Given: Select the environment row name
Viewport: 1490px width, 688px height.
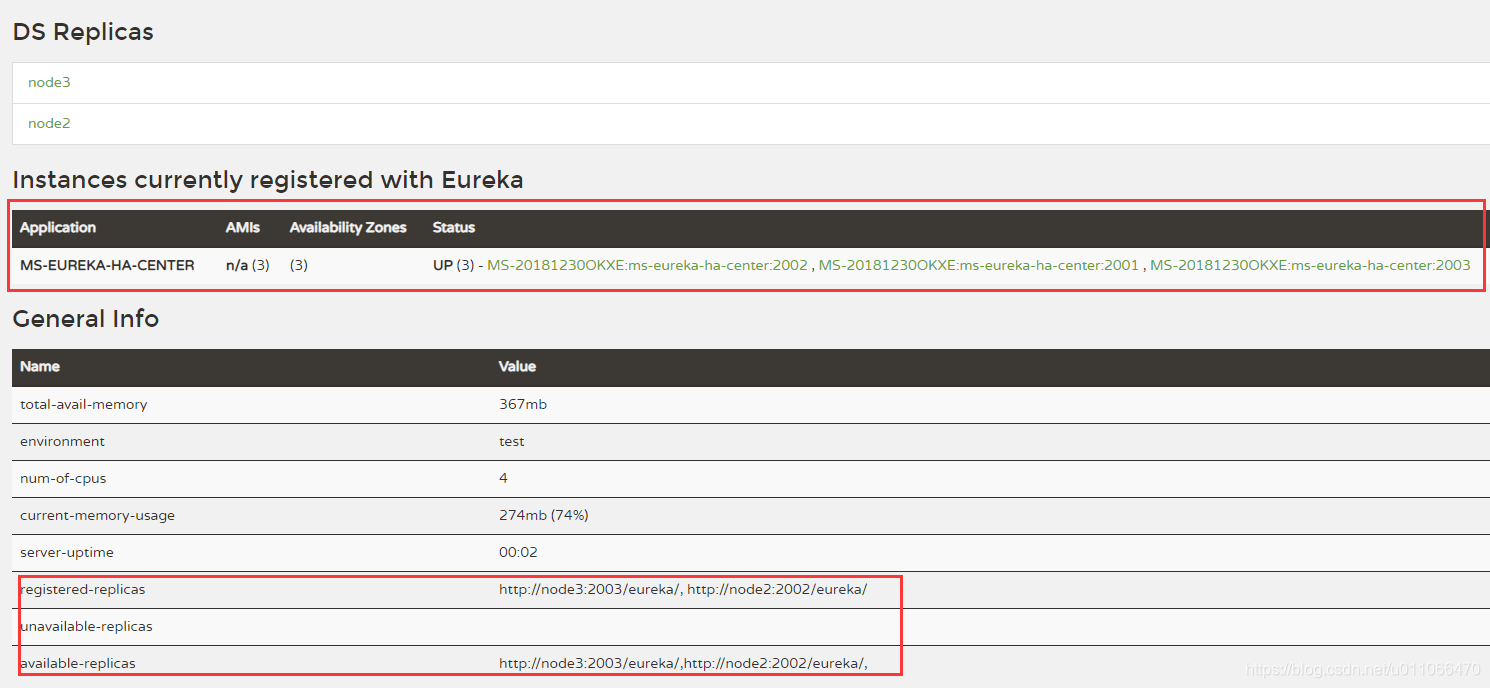Looking at the screenshot, I should click(x=62, y=441).
